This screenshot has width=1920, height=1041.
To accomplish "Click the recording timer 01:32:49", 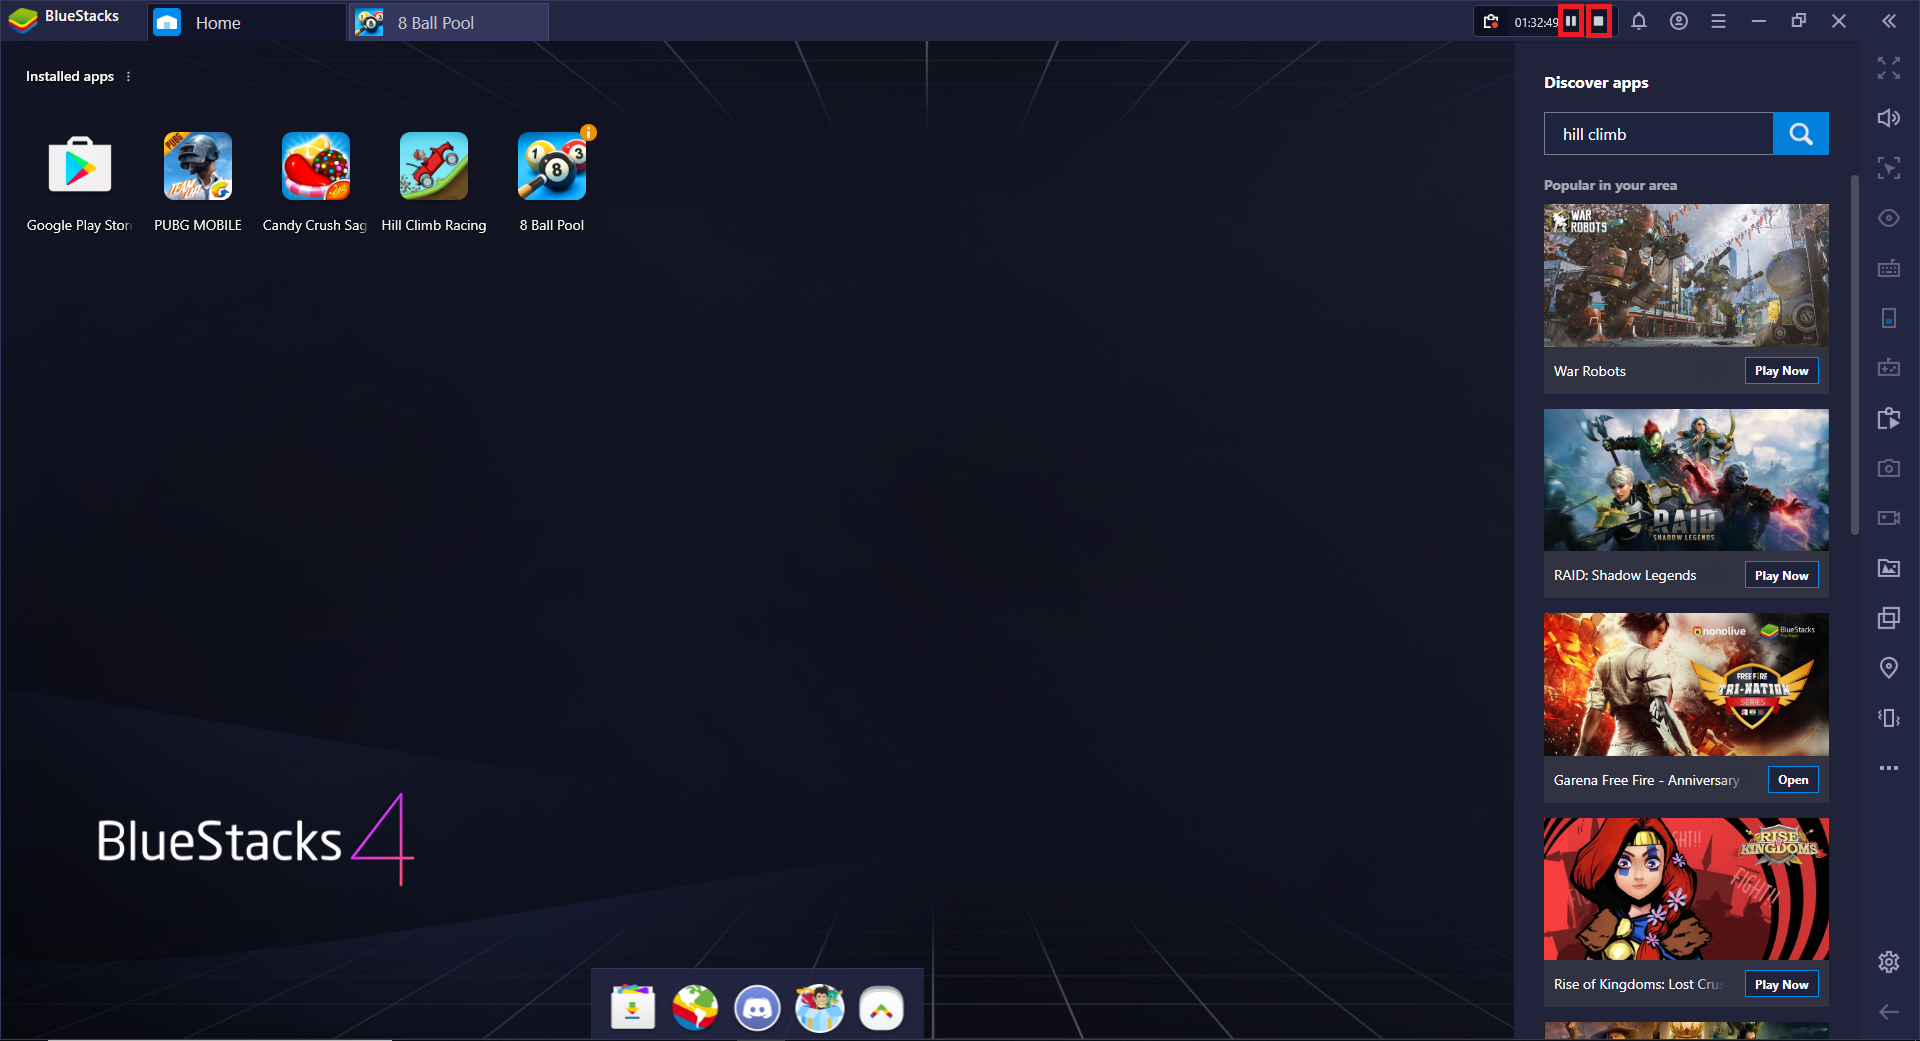I will pyautogui.click(x=1535, y=22).
